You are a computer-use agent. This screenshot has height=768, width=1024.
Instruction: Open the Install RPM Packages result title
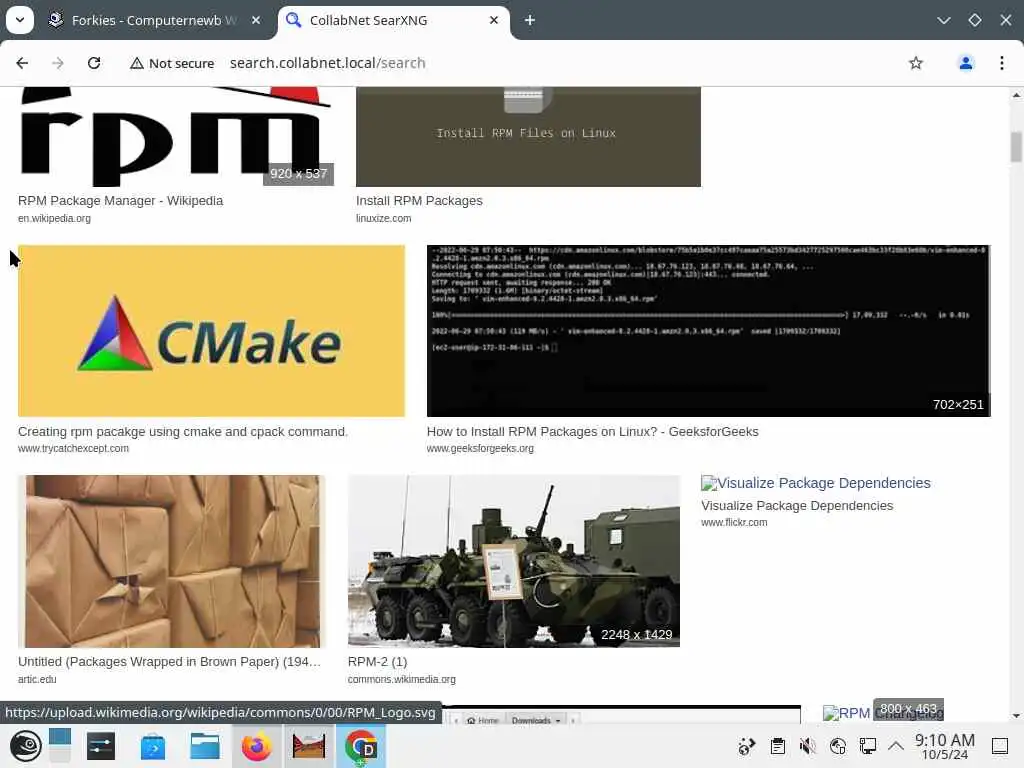tap(419, 200)
